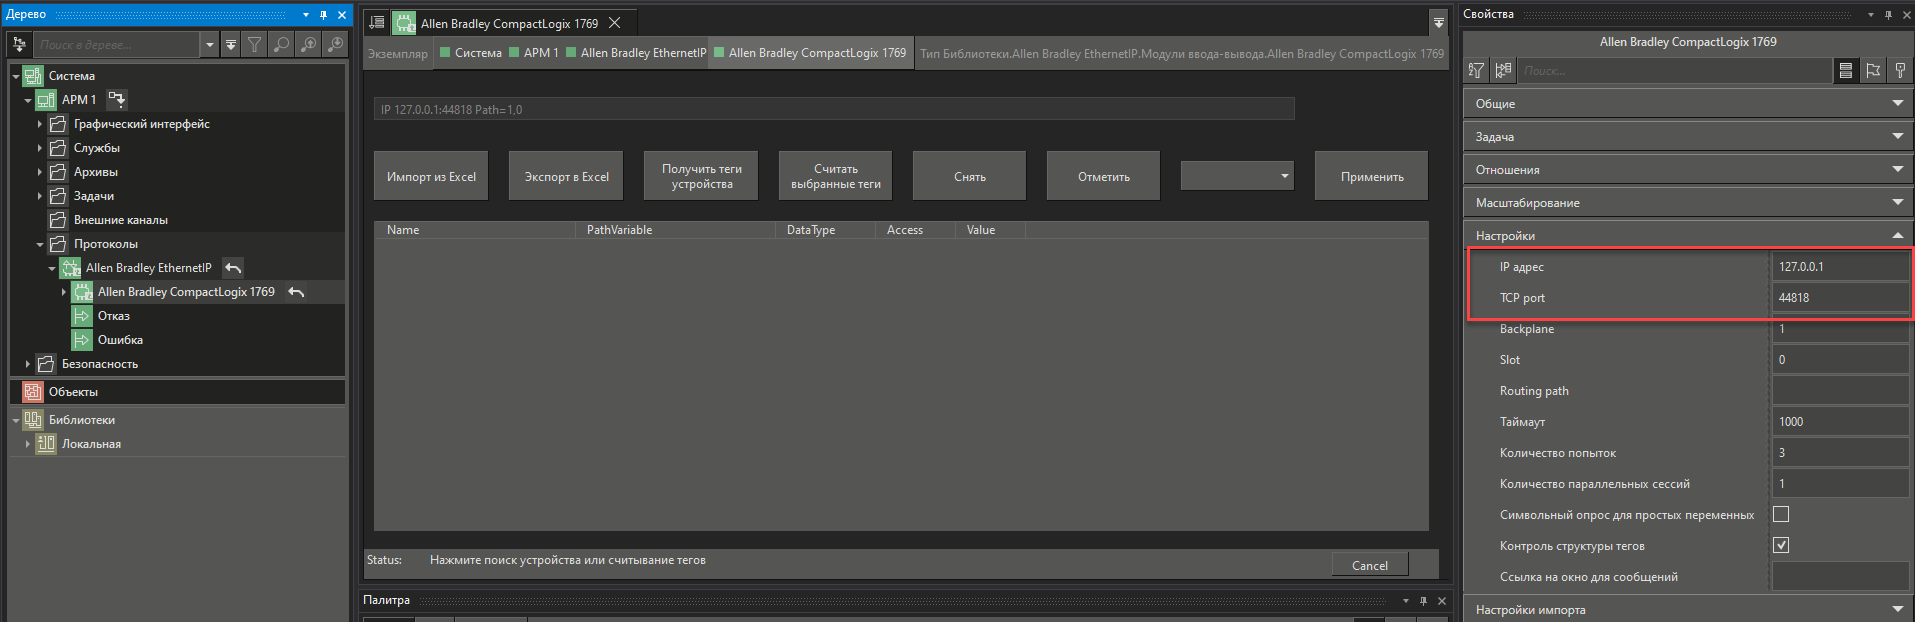Click the IP адрес value field
This screenshot has height=622, width=1915.
[x=1840, y=266]
